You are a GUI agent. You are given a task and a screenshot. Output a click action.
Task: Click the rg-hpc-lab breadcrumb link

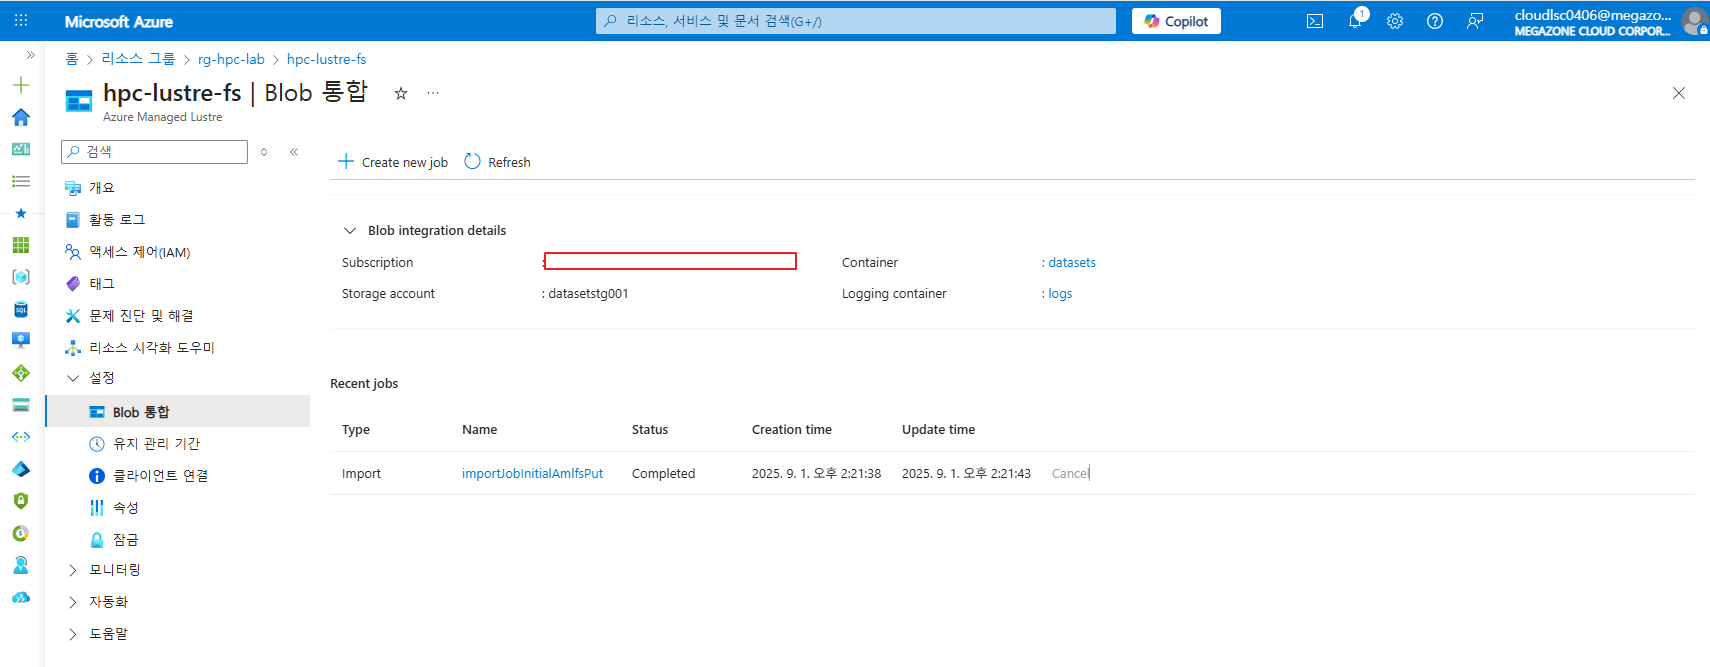click(231, 59)
